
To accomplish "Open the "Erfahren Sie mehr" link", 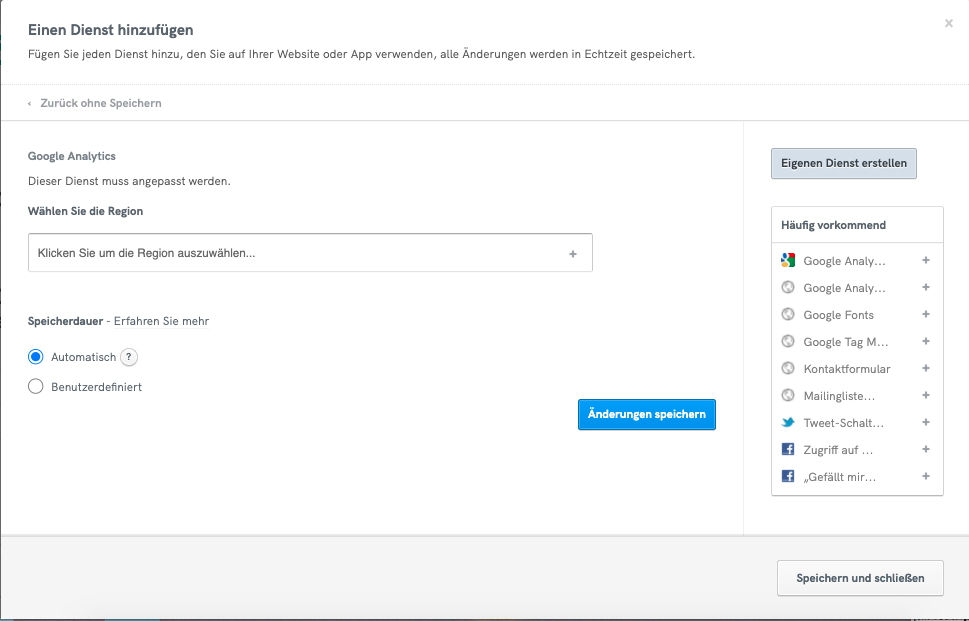I will point(161,321).
